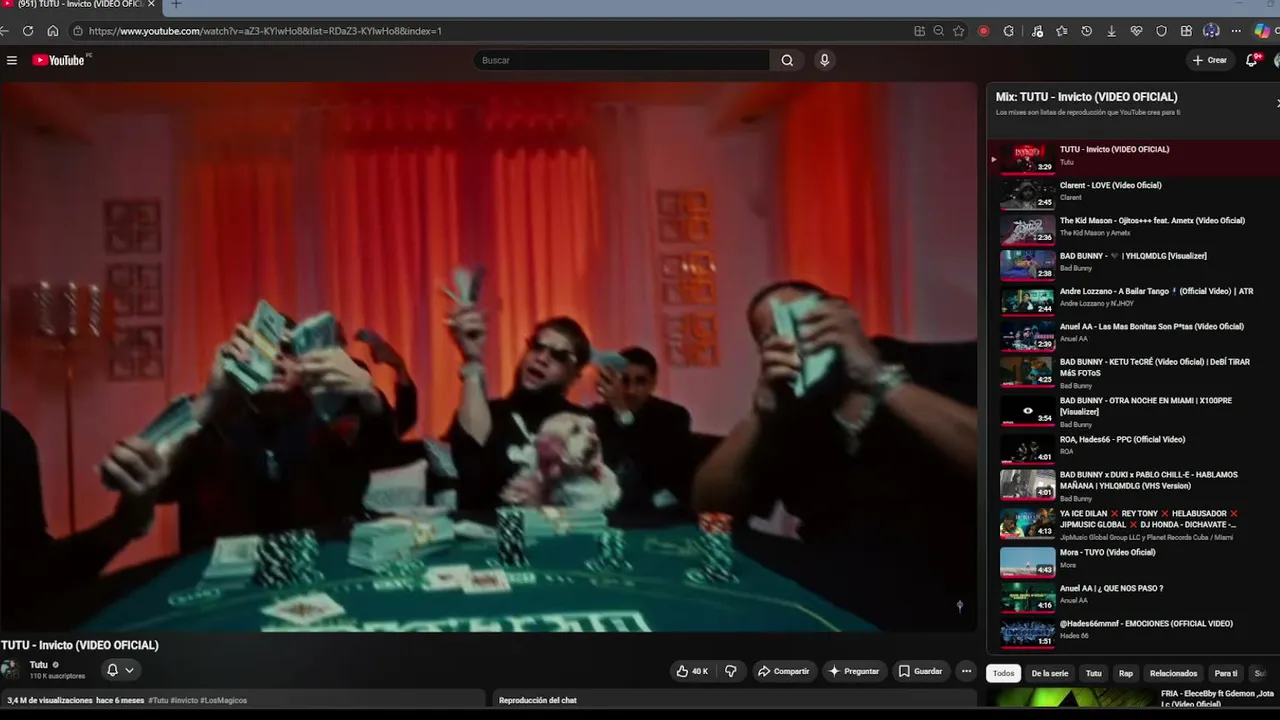Open YA ICE DILAN x REY TONY video

coord(1133,524)
